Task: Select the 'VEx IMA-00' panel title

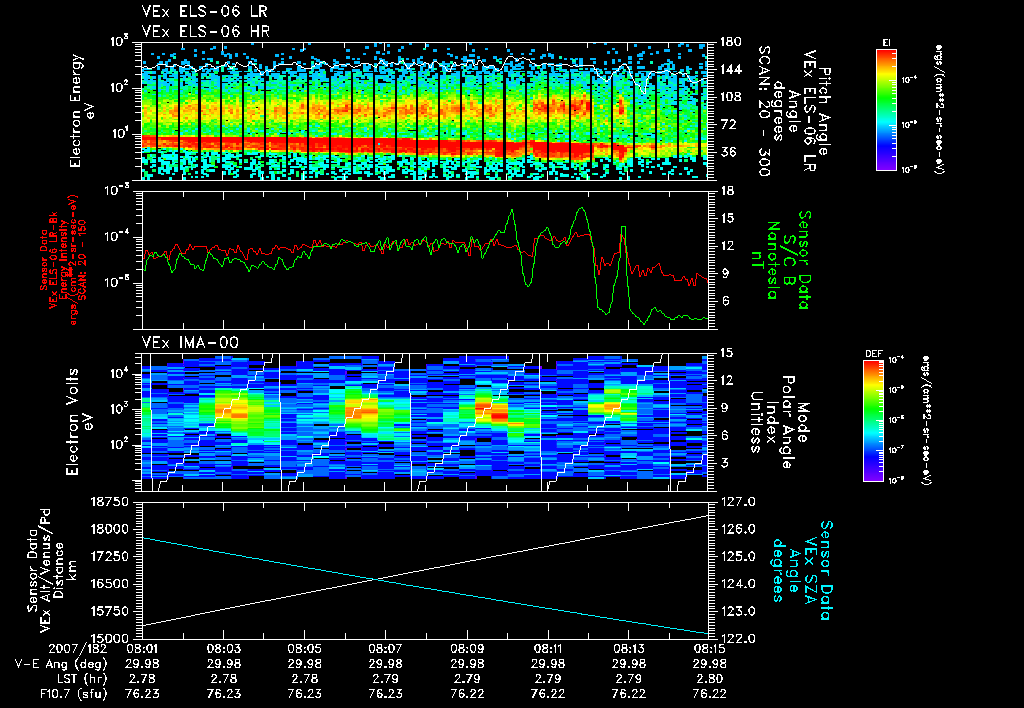Action: (x=190, y=342)
